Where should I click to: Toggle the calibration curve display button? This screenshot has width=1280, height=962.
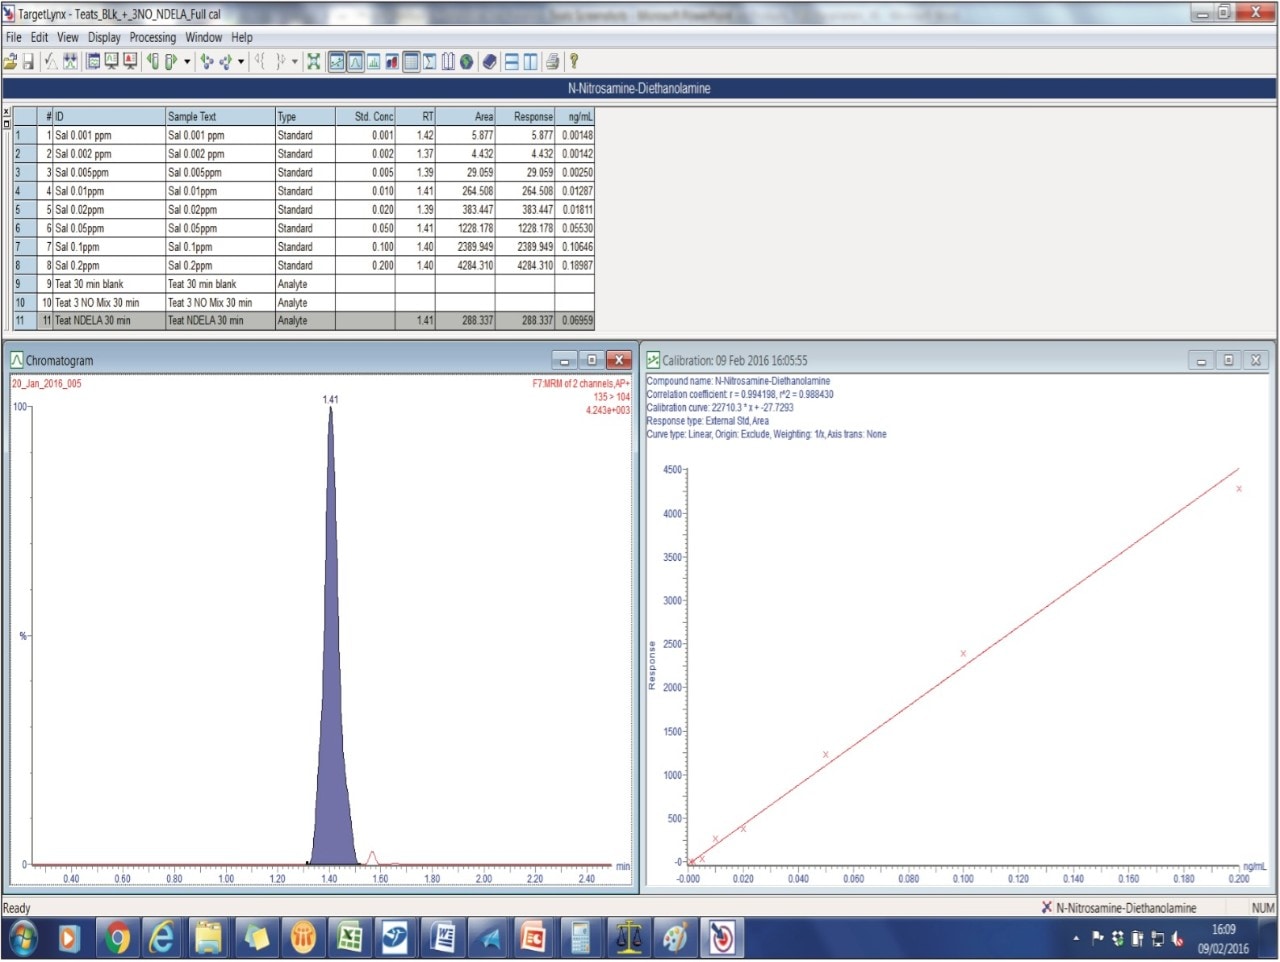pos(338,61)
